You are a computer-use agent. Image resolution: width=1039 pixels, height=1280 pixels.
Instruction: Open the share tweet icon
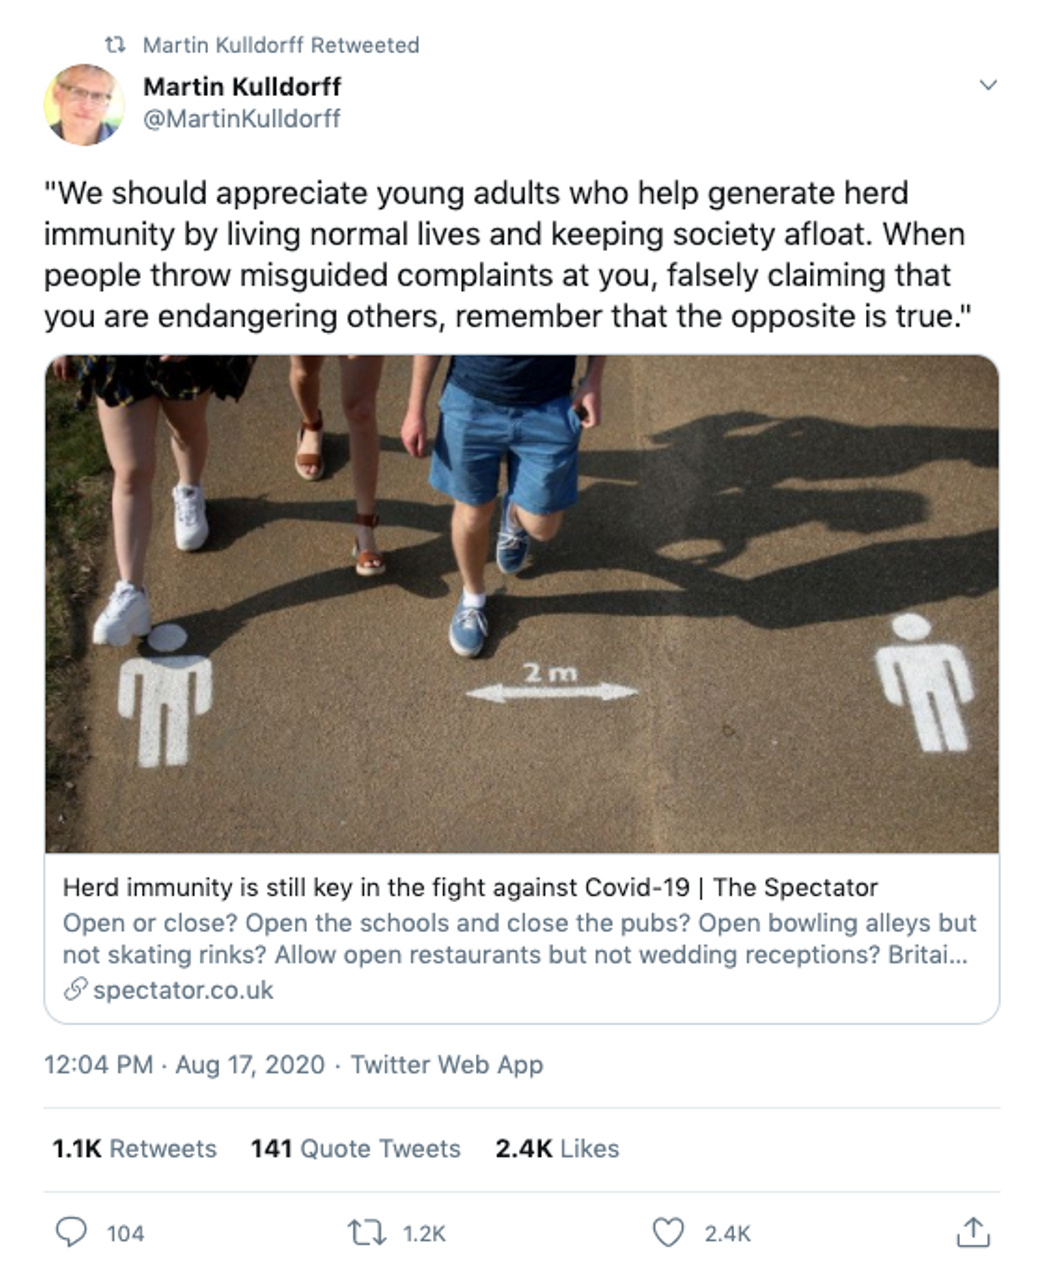972,1232
